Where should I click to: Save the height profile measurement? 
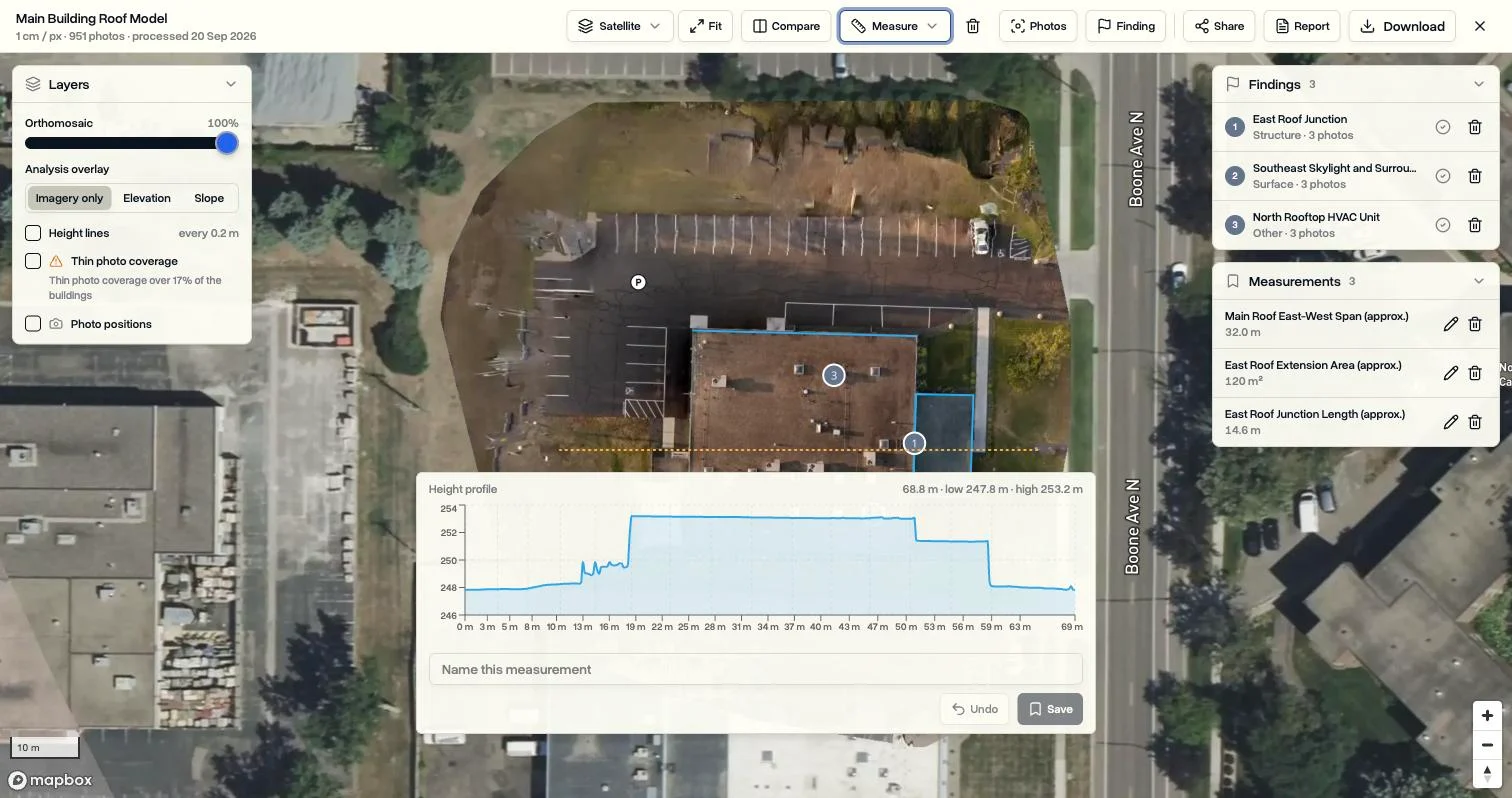[1050, 709]
